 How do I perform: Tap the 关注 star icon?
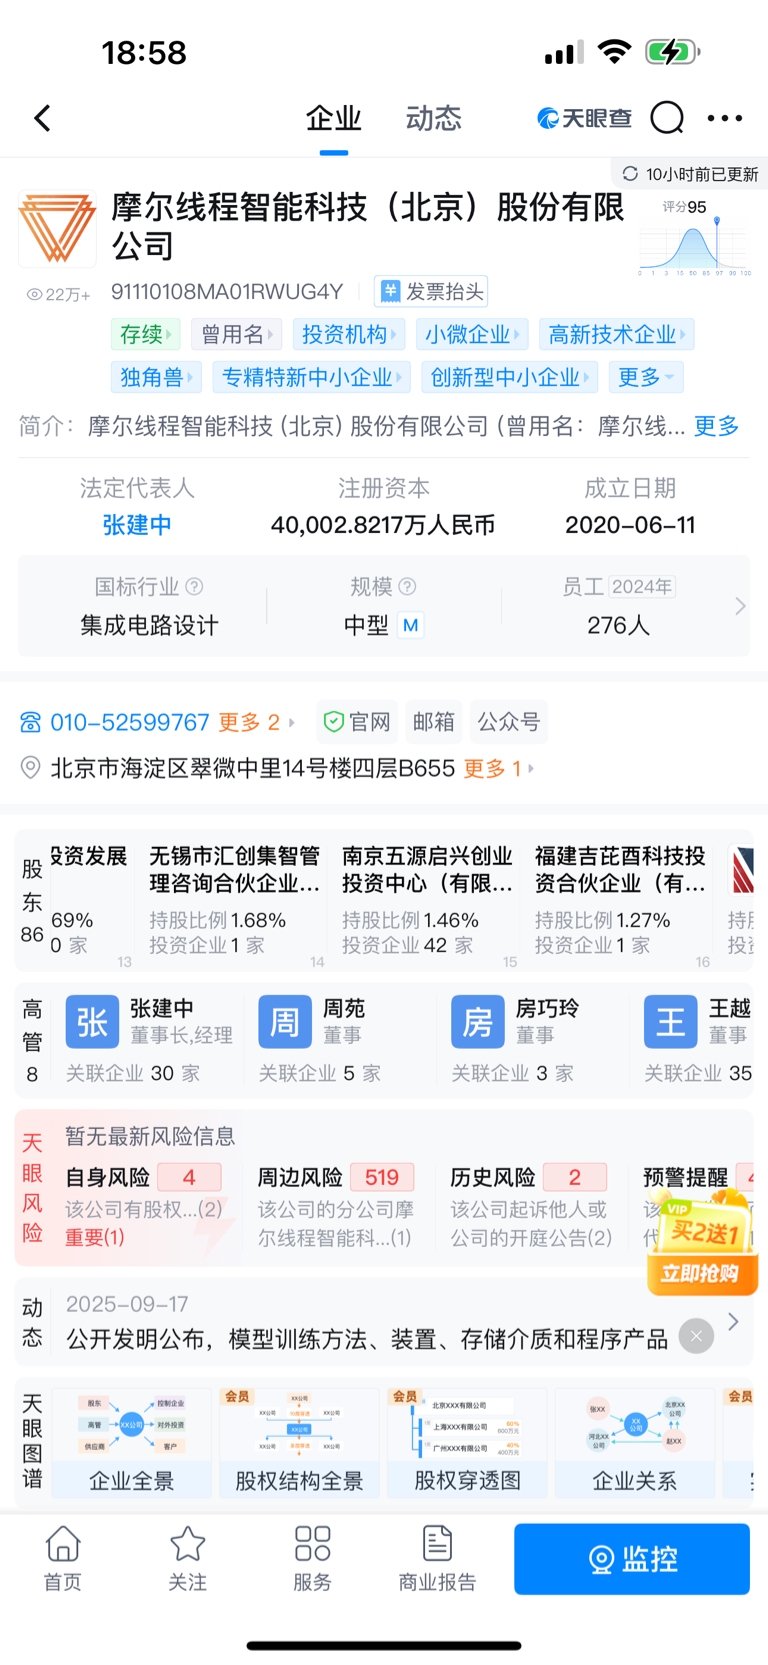pos(188,1544)
